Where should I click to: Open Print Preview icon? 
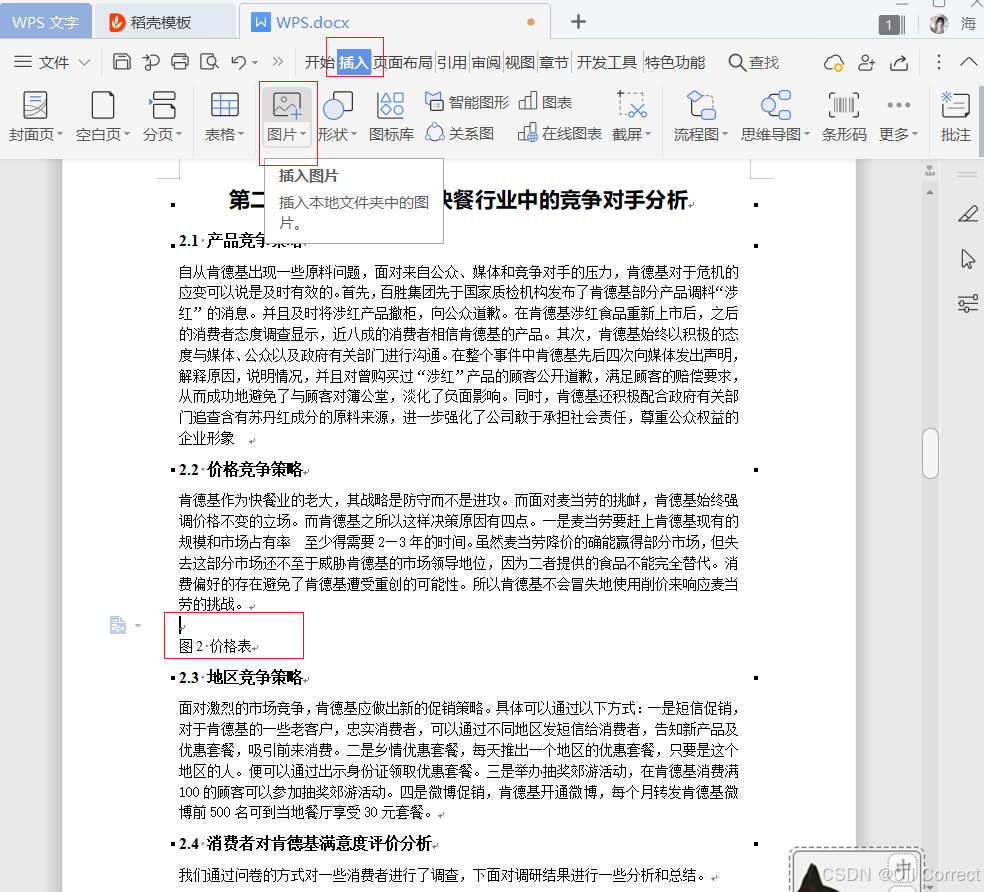point(209,62)
